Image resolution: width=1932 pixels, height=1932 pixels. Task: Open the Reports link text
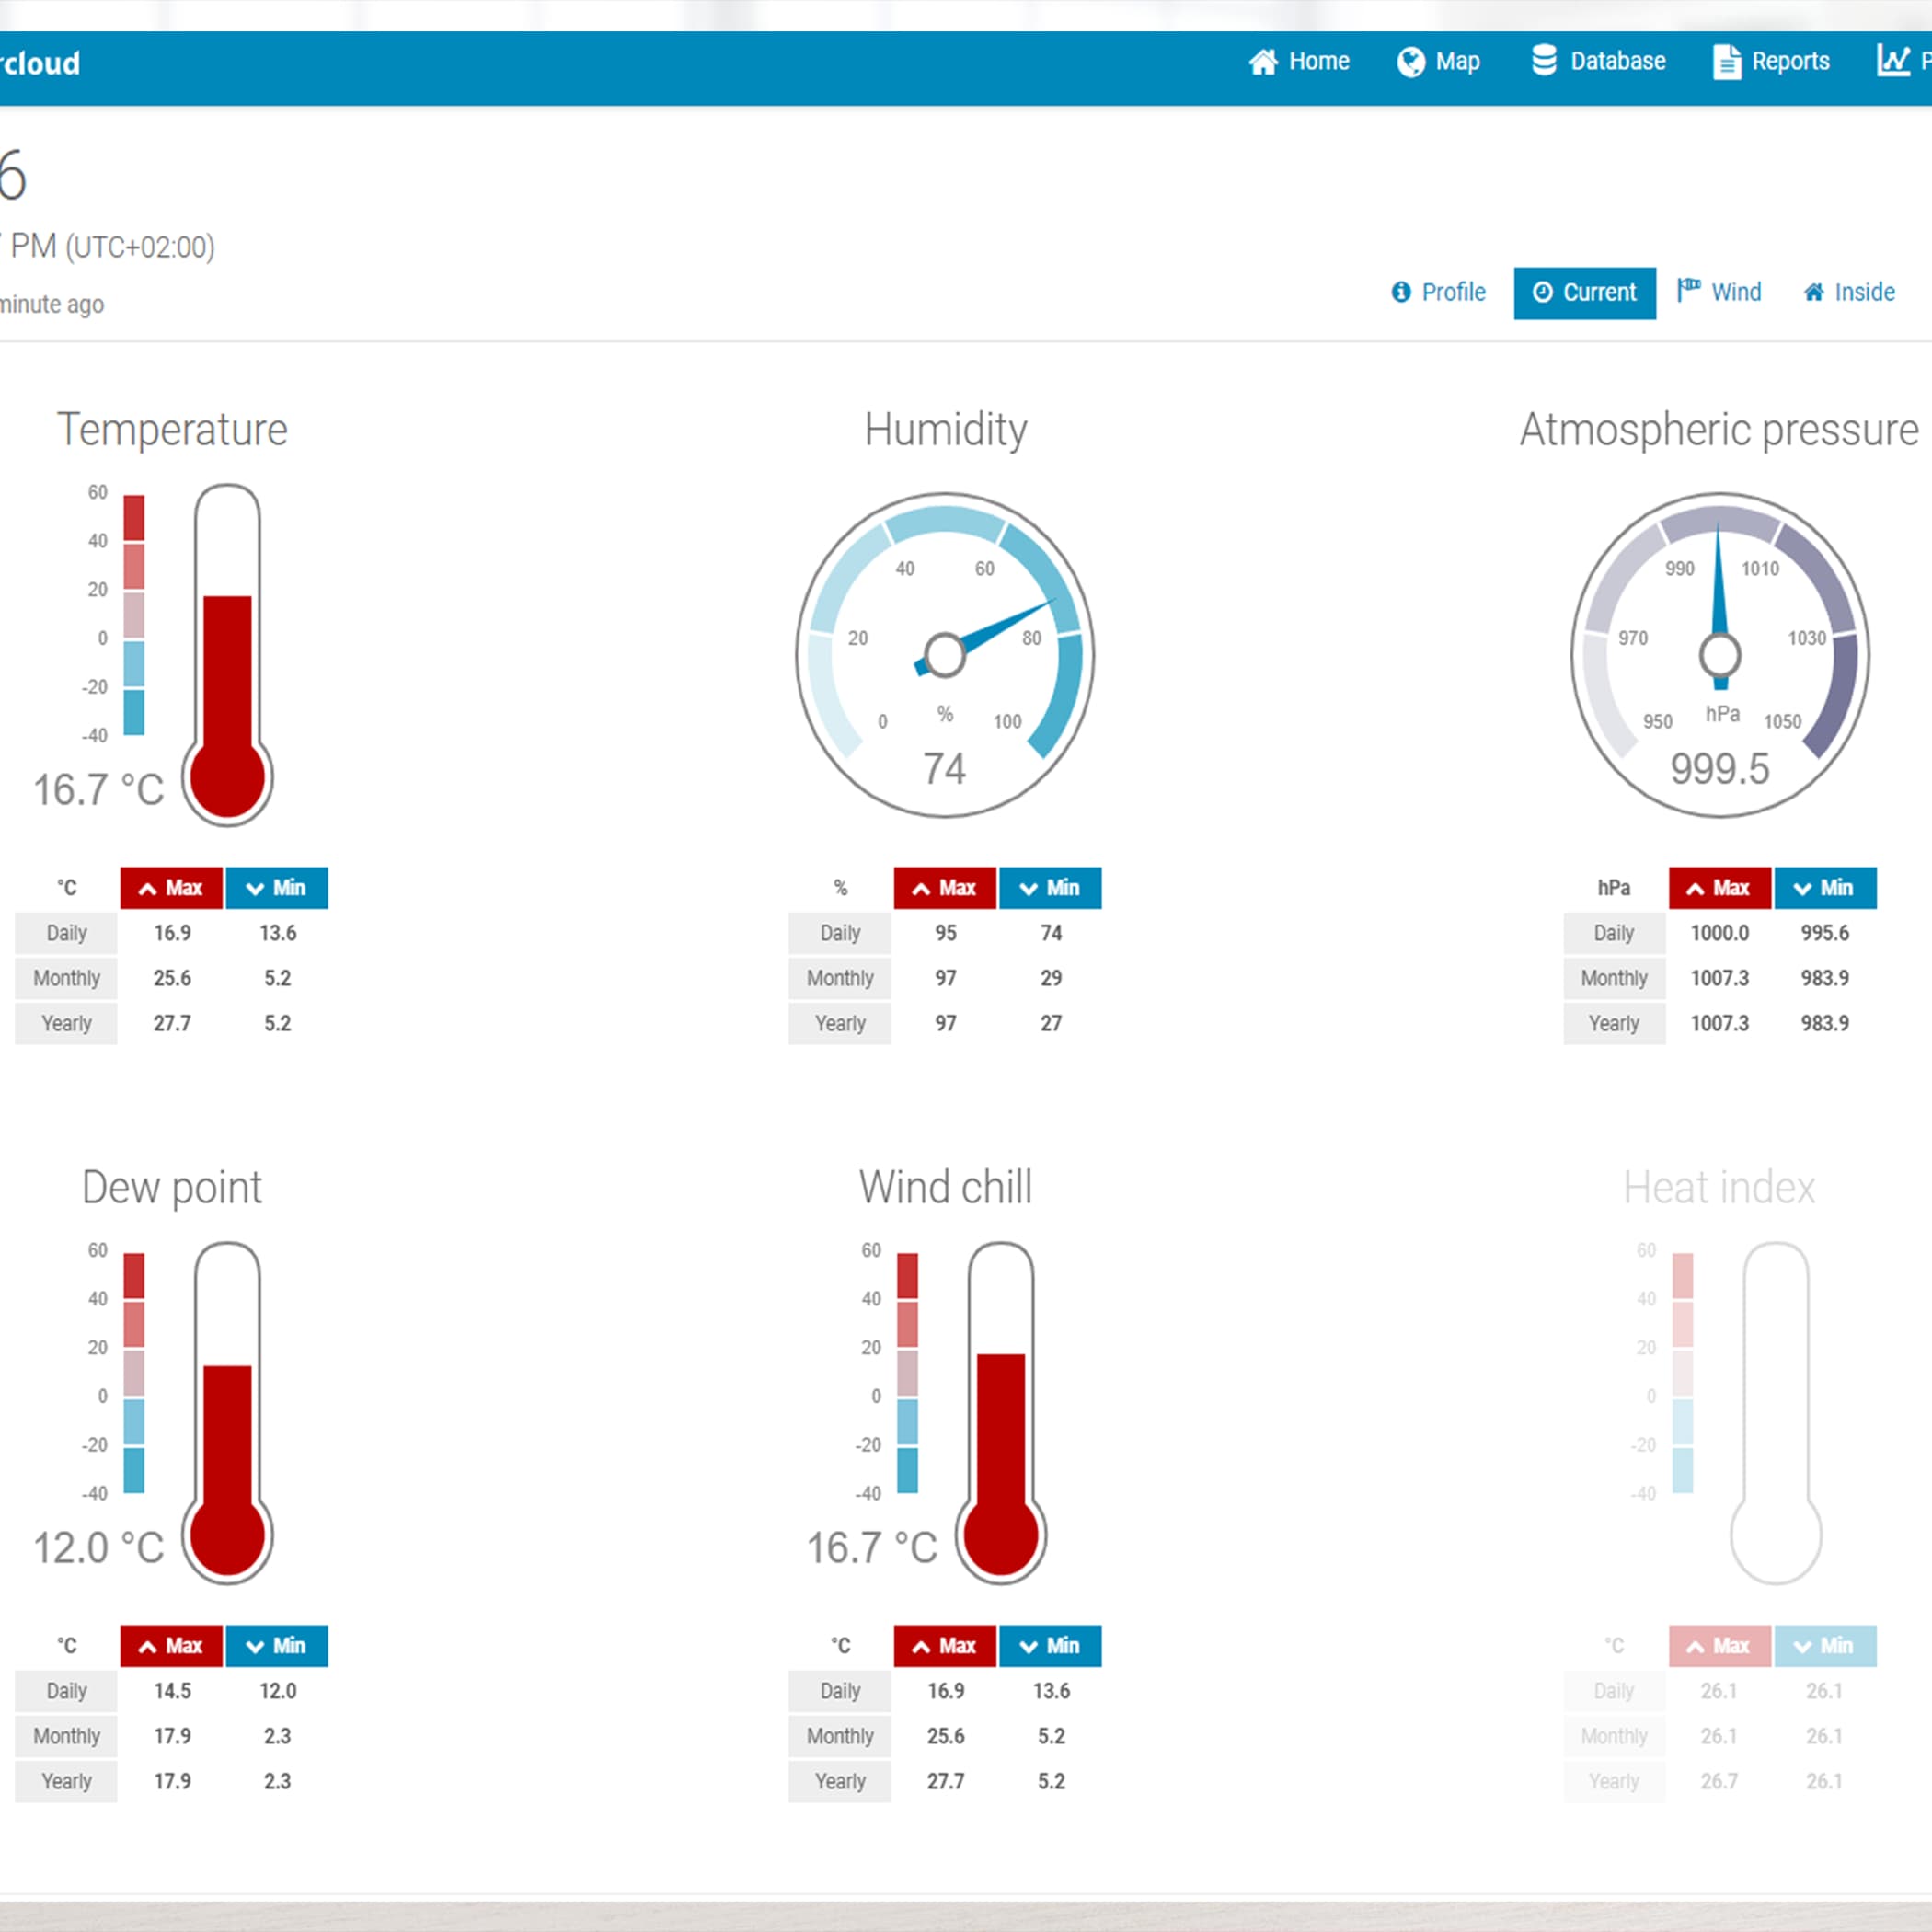click(1790, 62)
